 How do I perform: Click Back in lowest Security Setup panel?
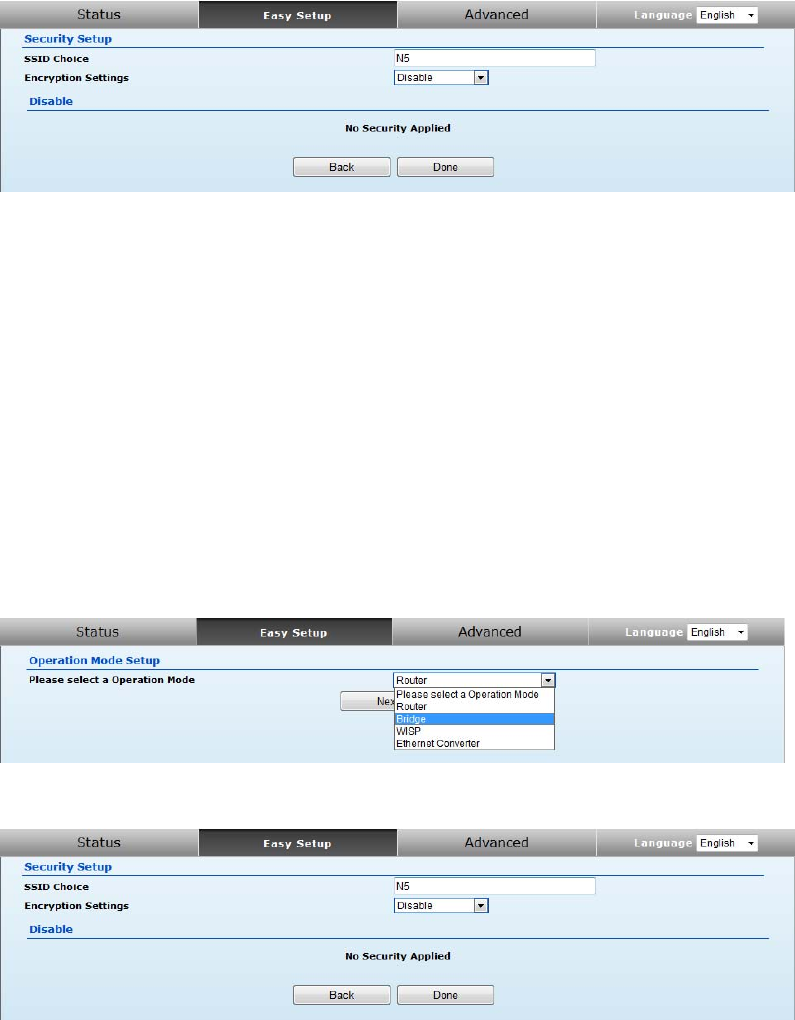coord(342,995)
